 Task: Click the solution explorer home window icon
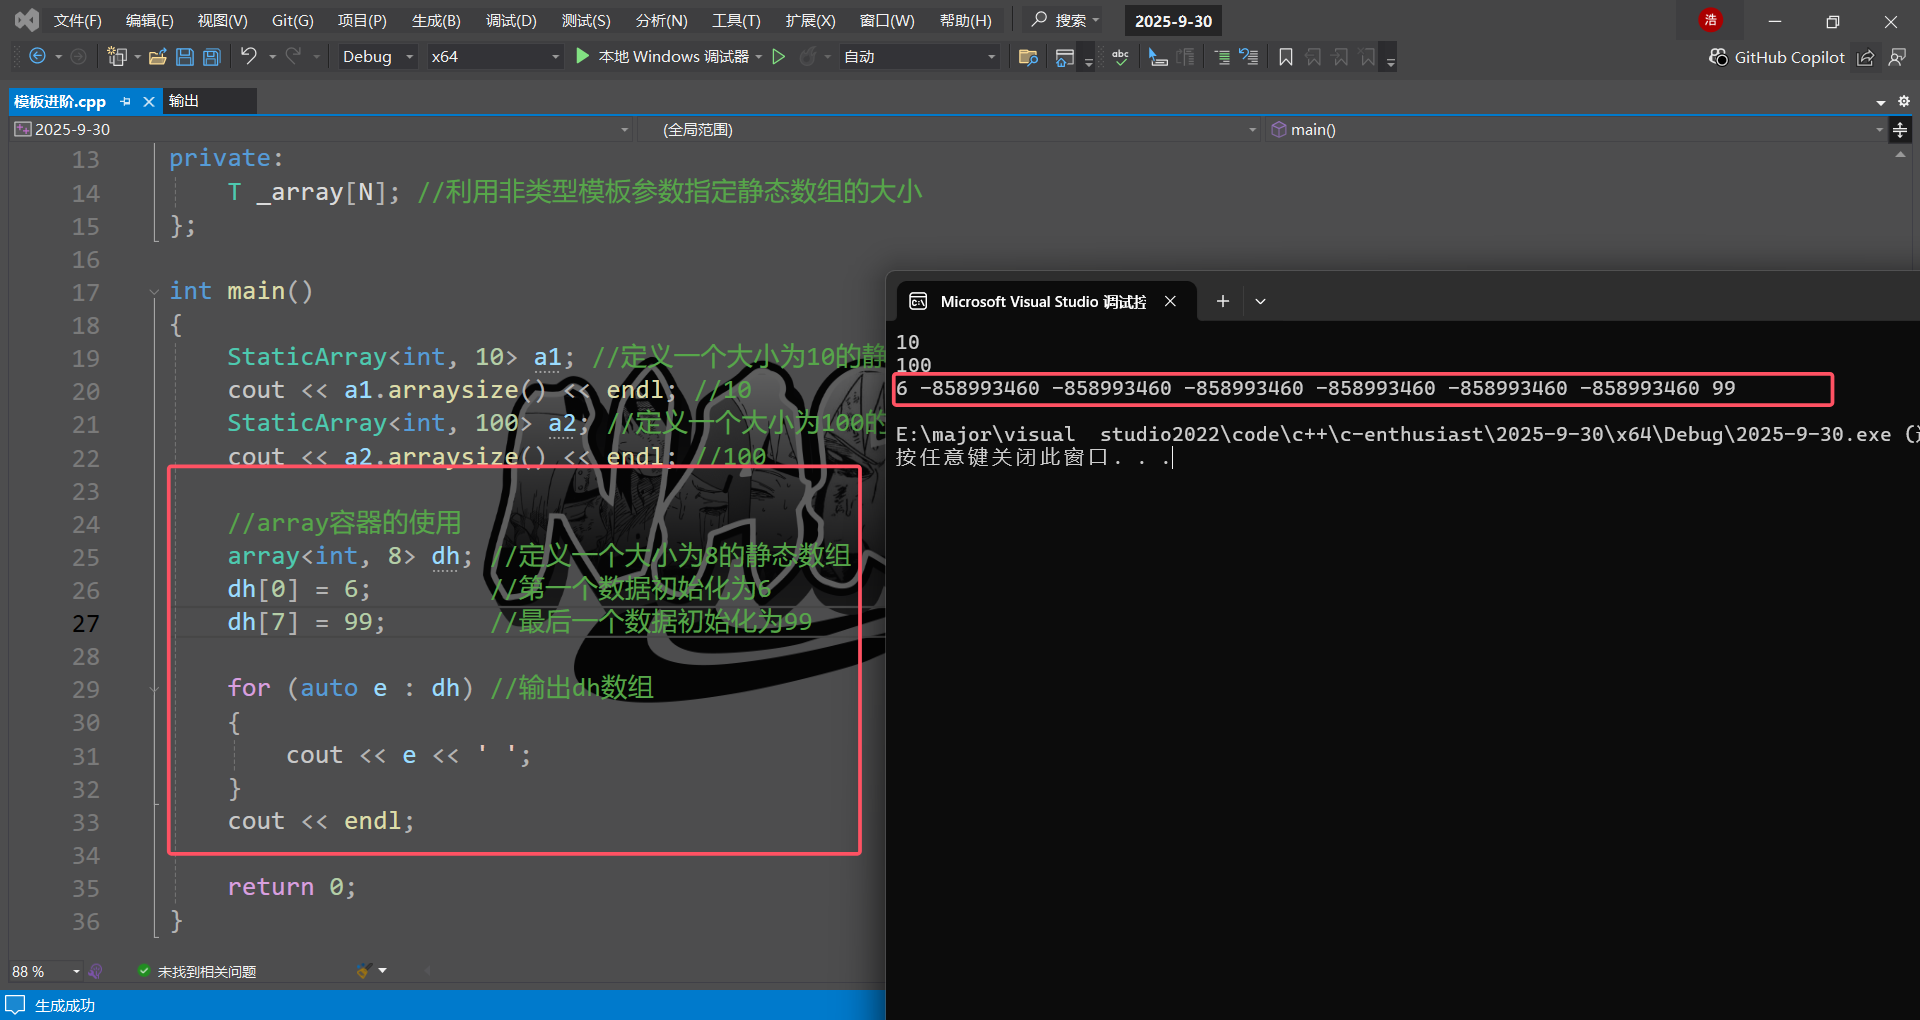pyautogui.click(x=1065, y=57)
